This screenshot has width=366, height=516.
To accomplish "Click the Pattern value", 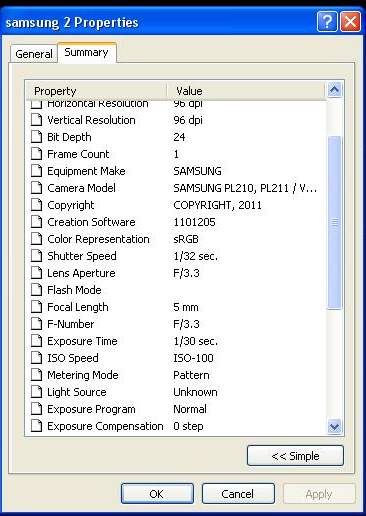I will coord(191,375).
